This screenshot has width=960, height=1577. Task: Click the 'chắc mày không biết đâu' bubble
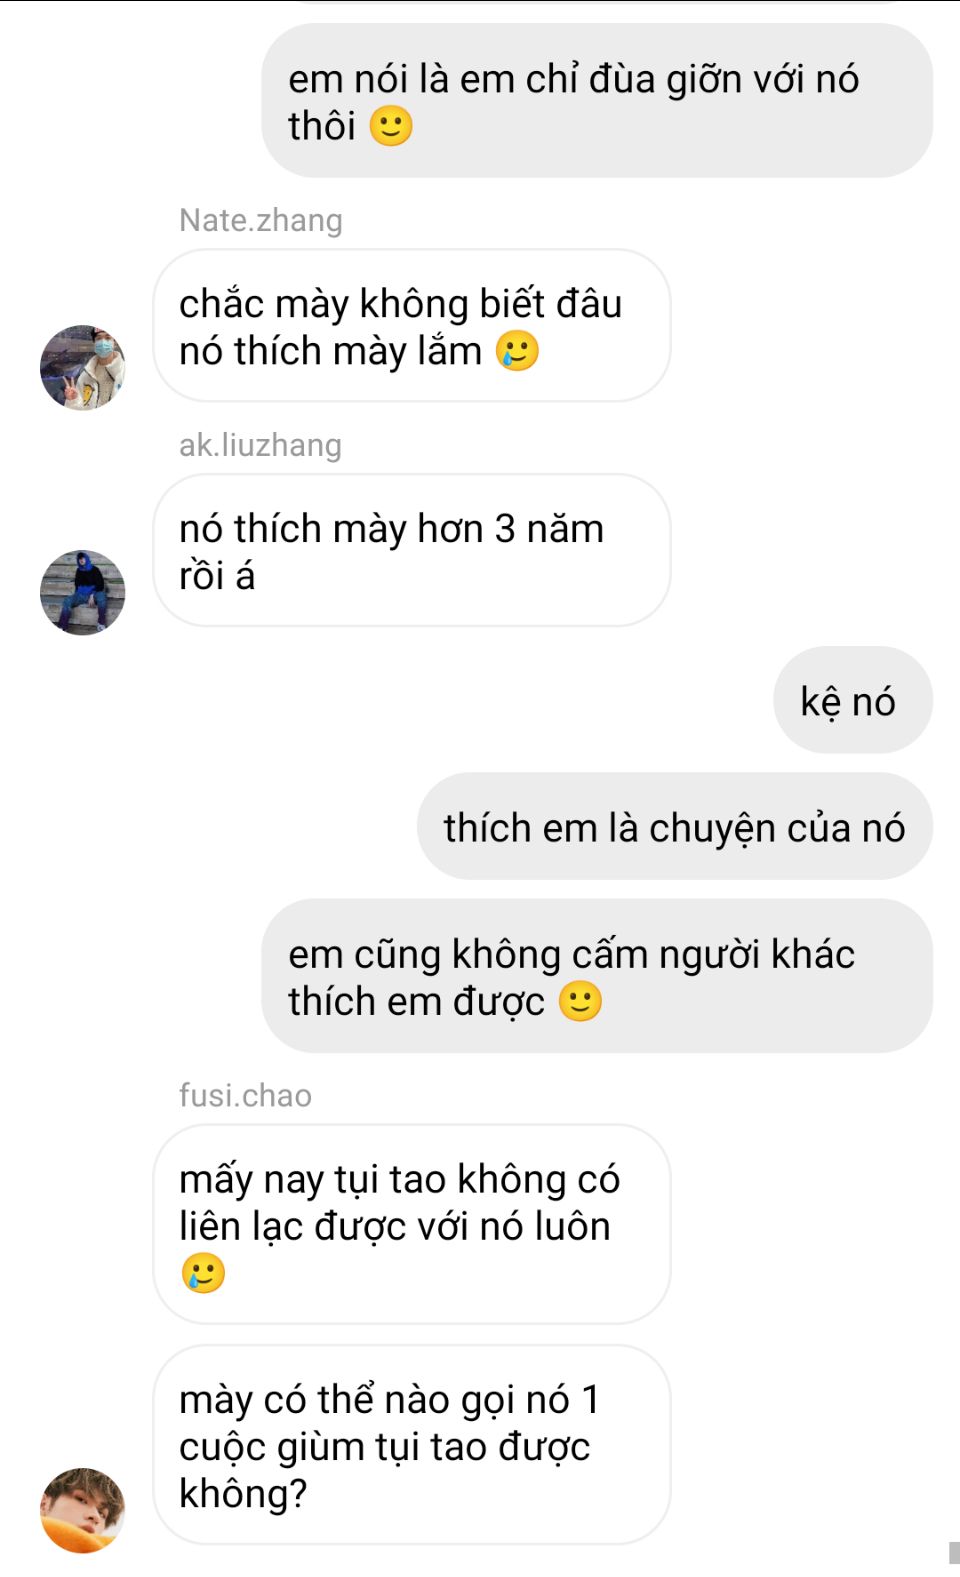click(411, 326)
